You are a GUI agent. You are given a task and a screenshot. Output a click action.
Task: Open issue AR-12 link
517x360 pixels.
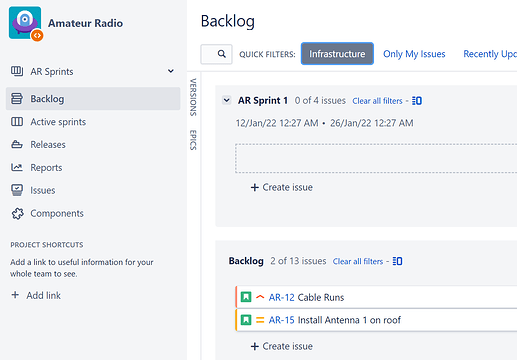coord(281,297)
